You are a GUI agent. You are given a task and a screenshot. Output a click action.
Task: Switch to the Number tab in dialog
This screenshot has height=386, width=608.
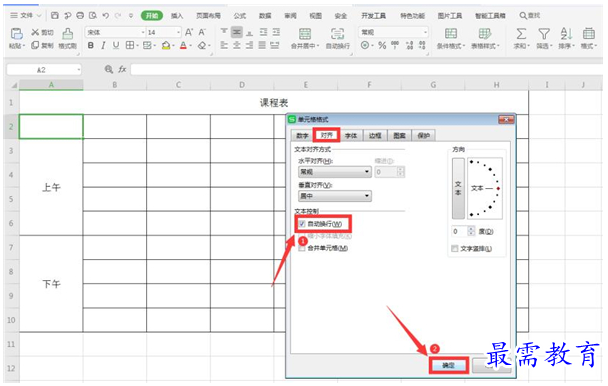(302, 135)
